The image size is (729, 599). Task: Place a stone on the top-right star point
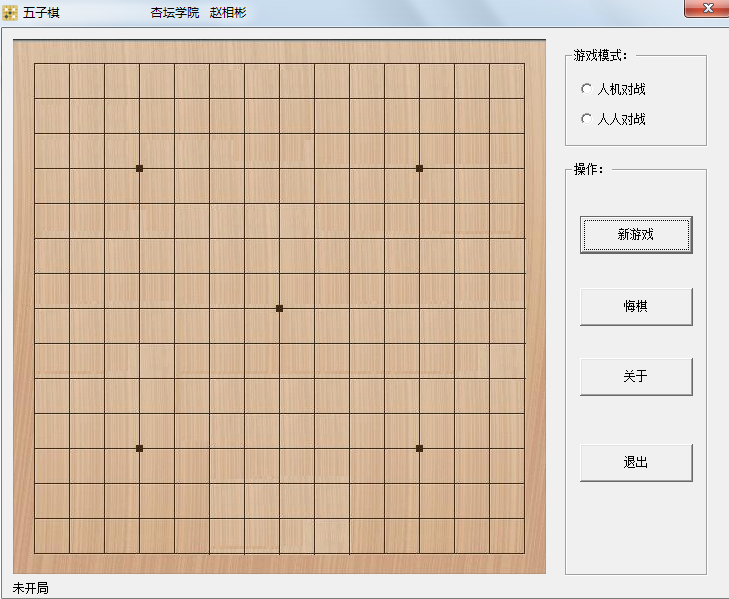point(419,168)
